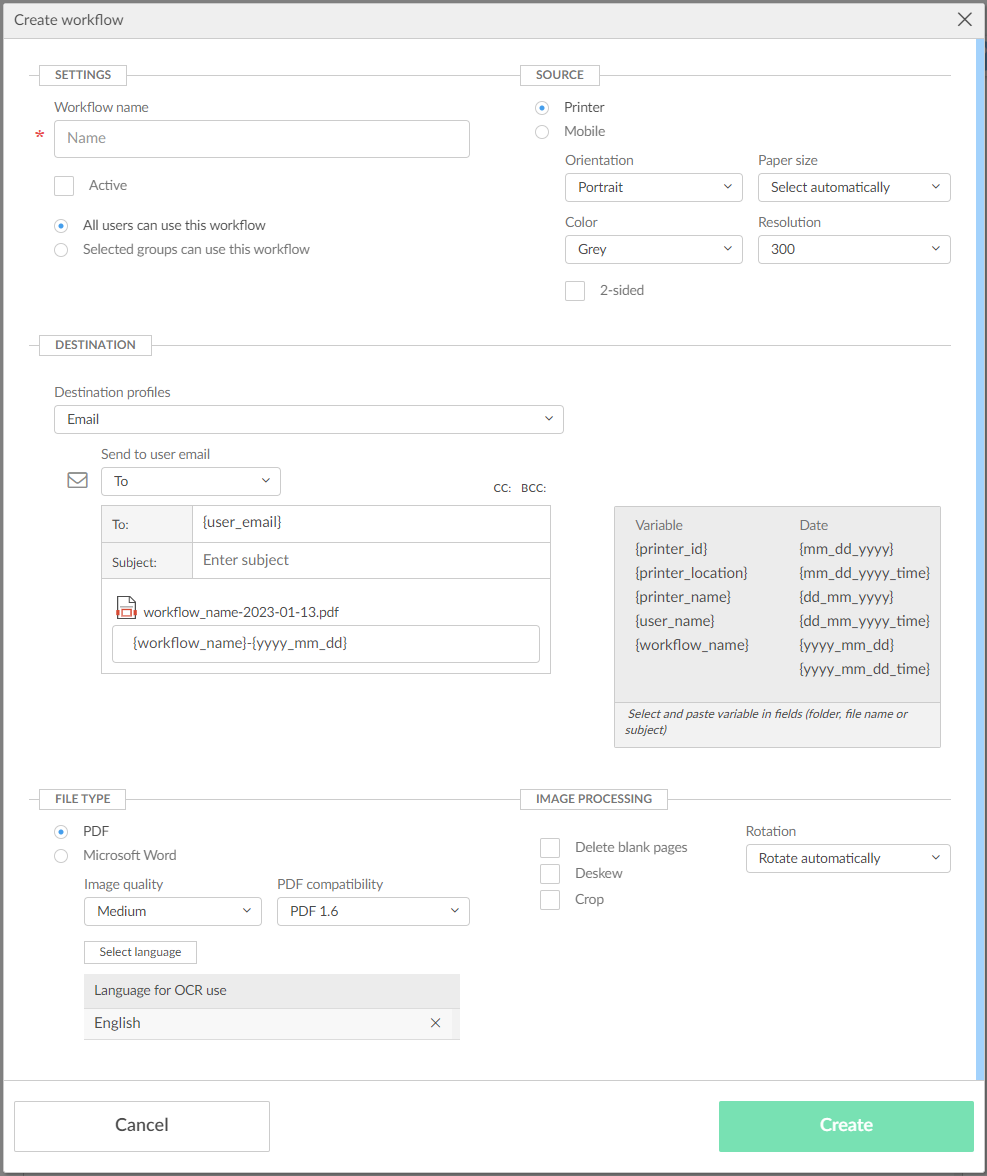Screen dimensions: 987x1176
Task: Close the Create workflow dialog
Action: pos(964,20)
